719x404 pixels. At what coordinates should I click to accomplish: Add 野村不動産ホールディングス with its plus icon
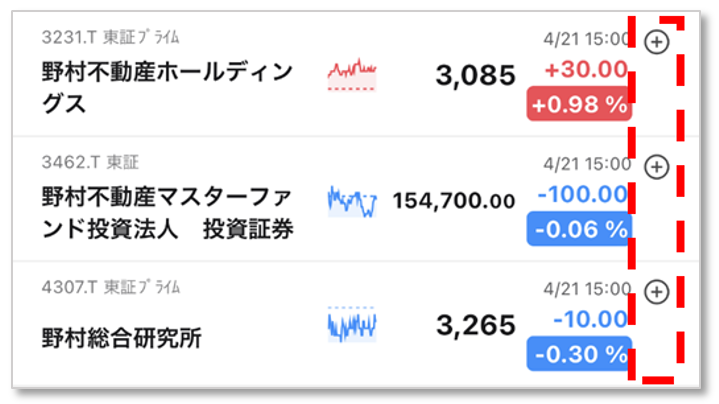pos(657,42)
